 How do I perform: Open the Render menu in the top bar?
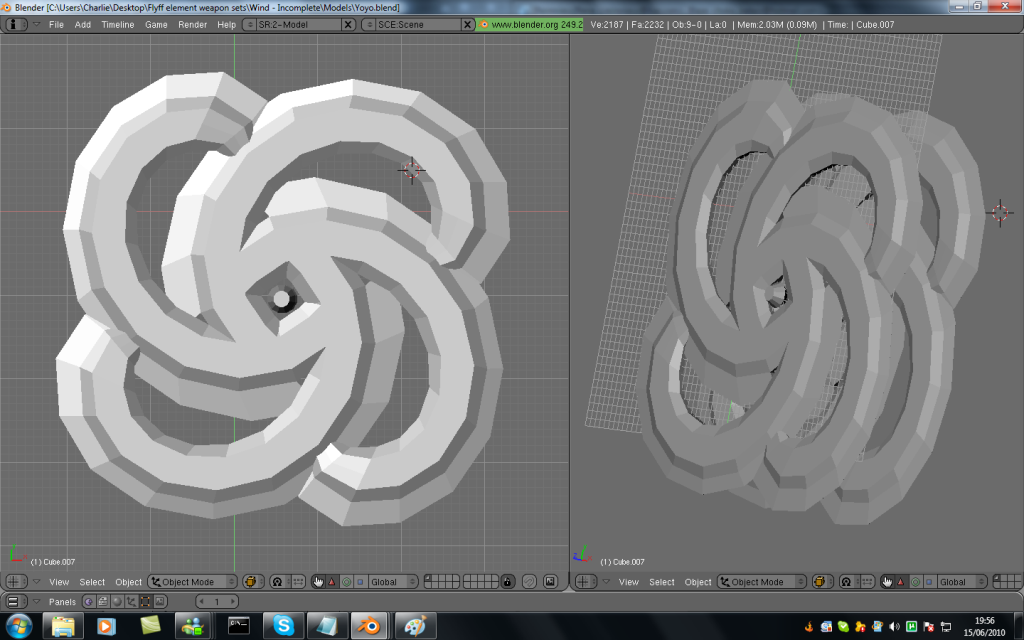[x=192, y=24]
